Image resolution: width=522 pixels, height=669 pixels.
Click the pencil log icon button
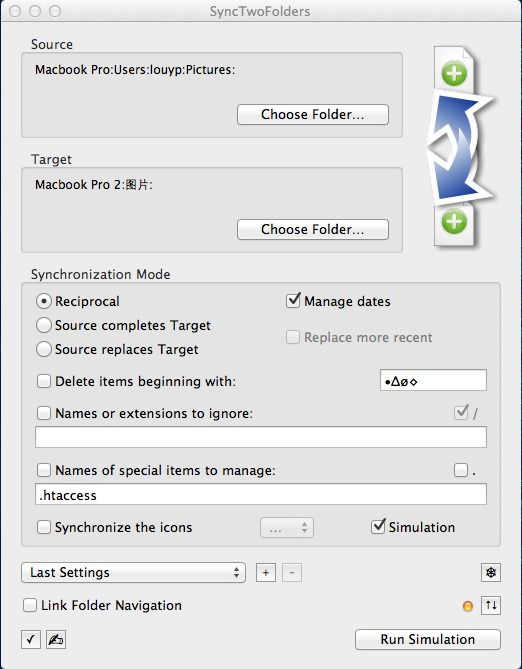(x=56, y=639)
